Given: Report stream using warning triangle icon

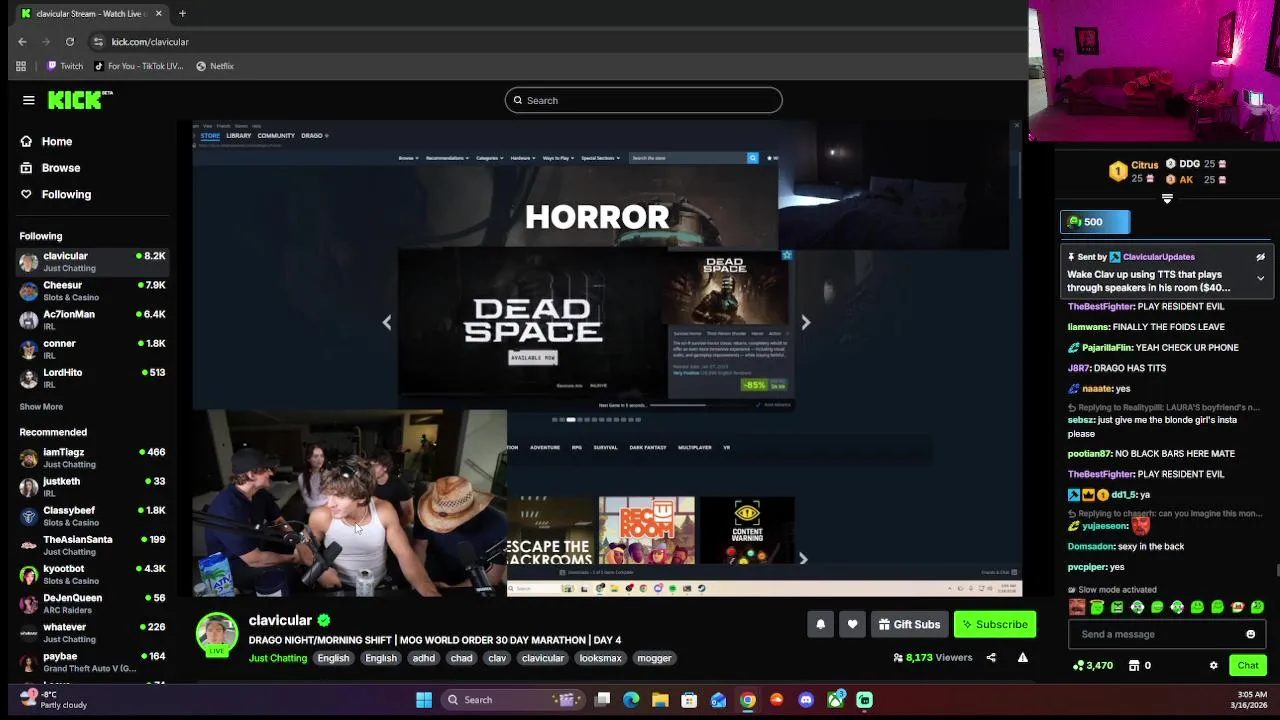Looking at the screenshot, I should click(x=1022, y=658).
